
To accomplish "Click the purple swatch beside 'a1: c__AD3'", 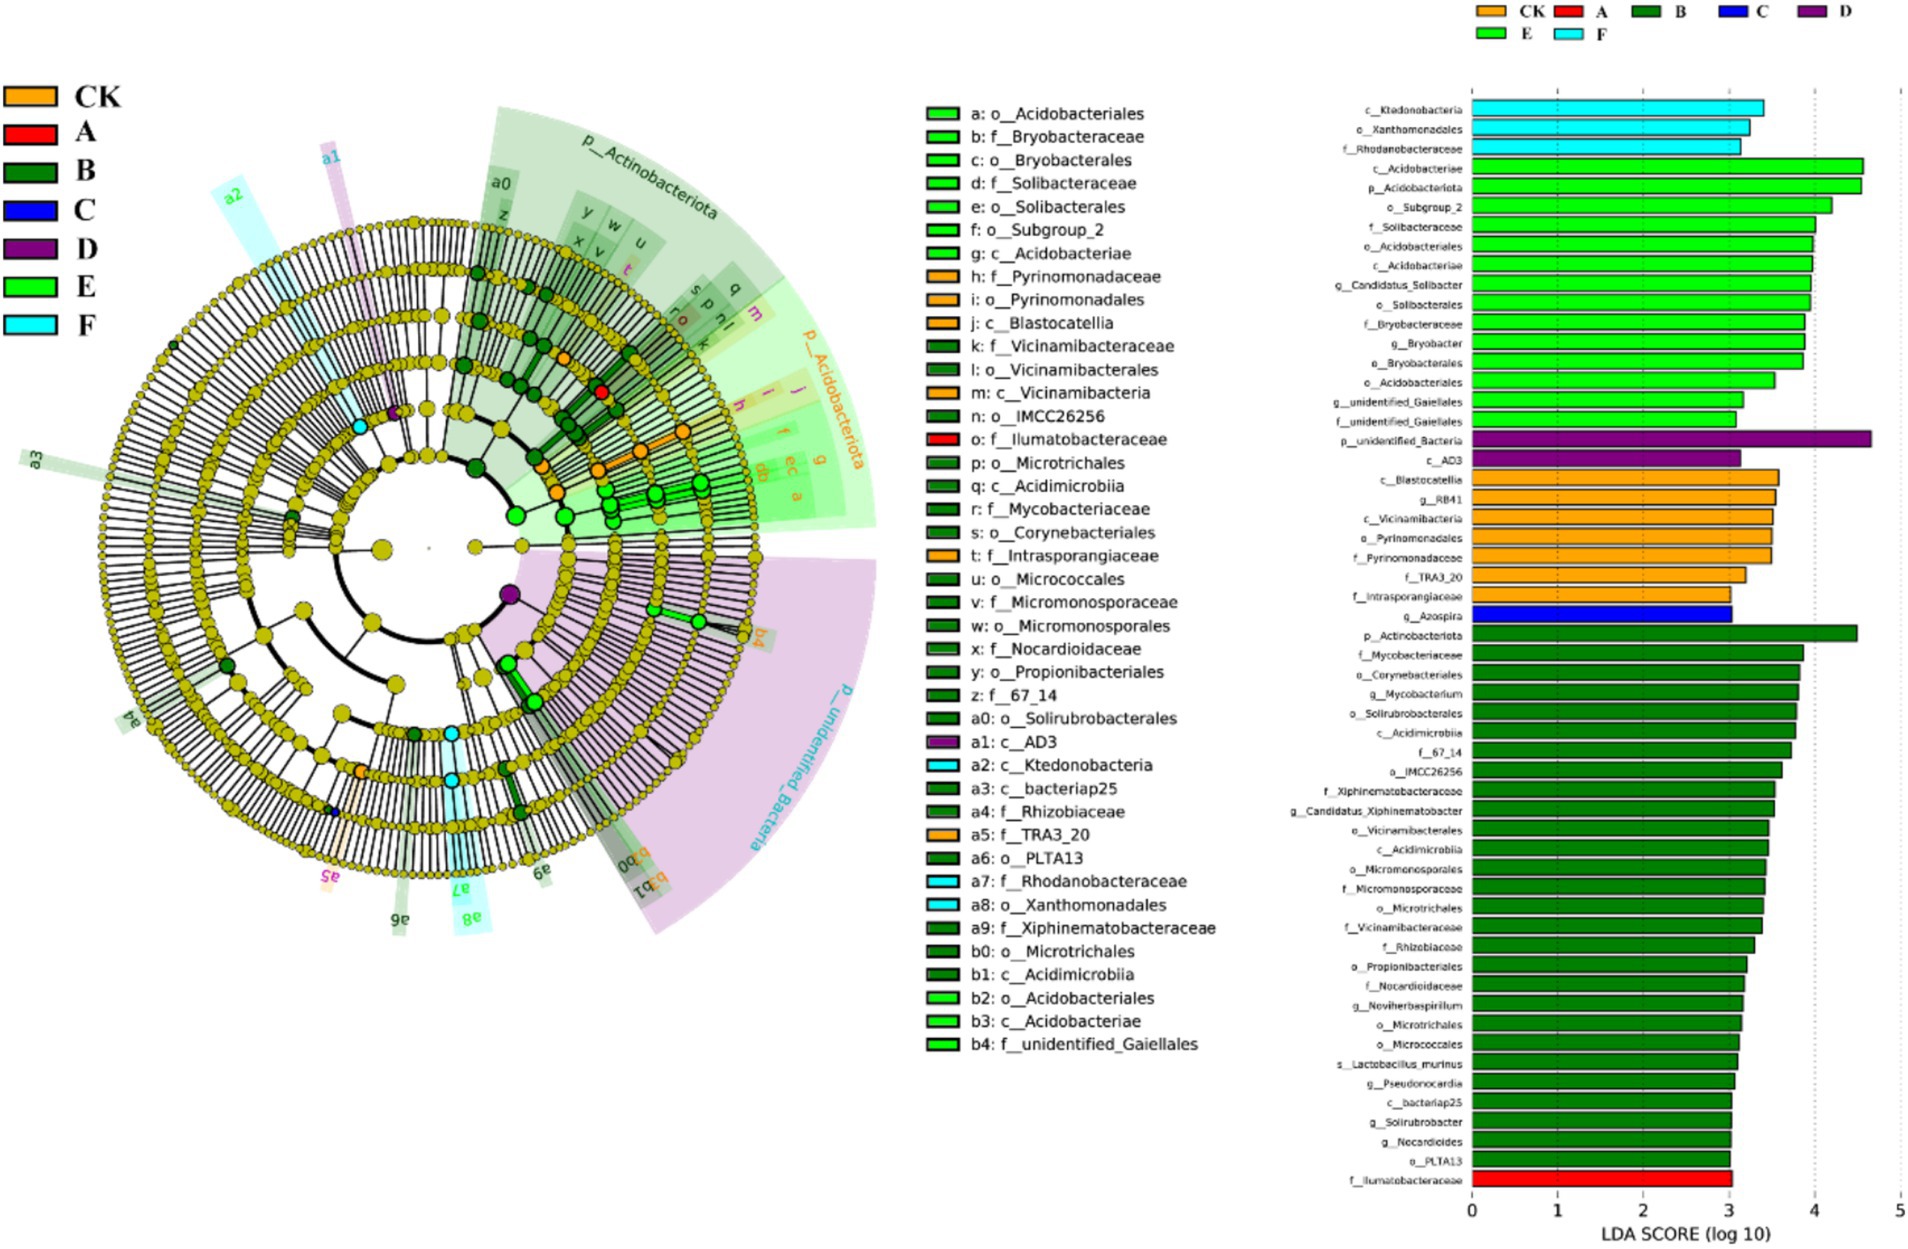I will [942, 742].
